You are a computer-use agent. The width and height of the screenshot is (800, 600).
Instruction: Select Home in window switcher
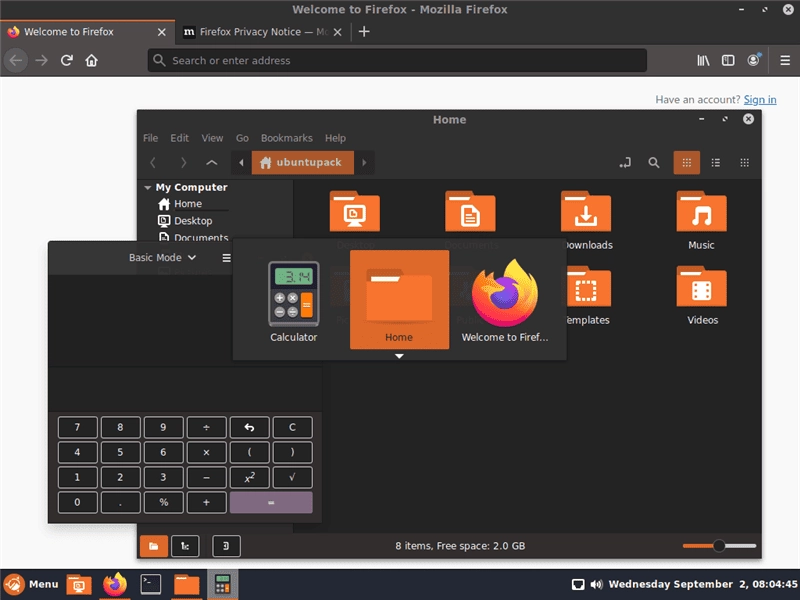point(399,300)
